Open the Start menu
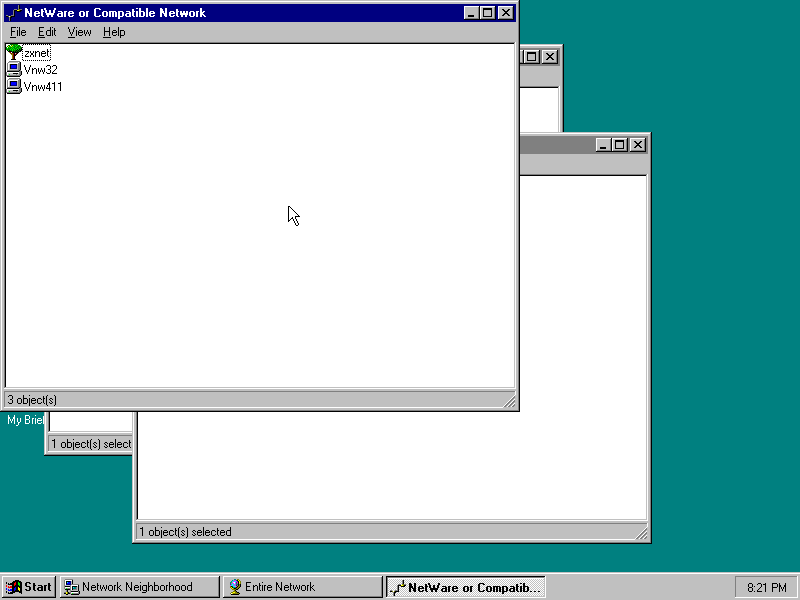The height and width of the screenshot is (600, 800). pyautogui.click(x=29, y=587)
